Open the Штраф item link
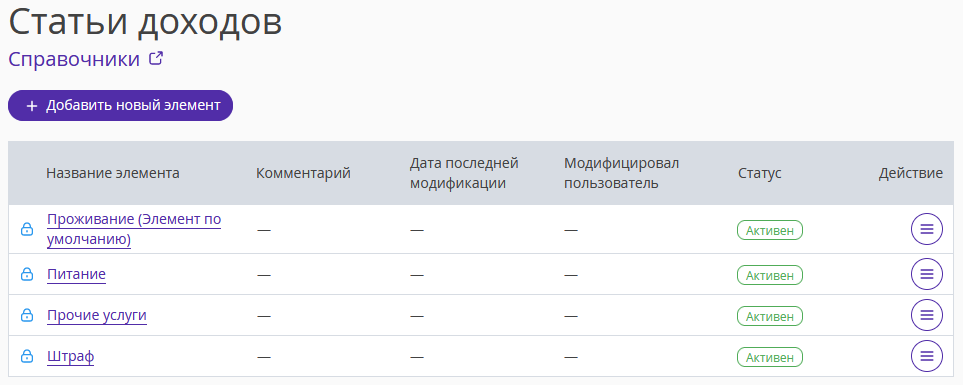The height and width of the screenshot is (385, 963). (71, 356)
